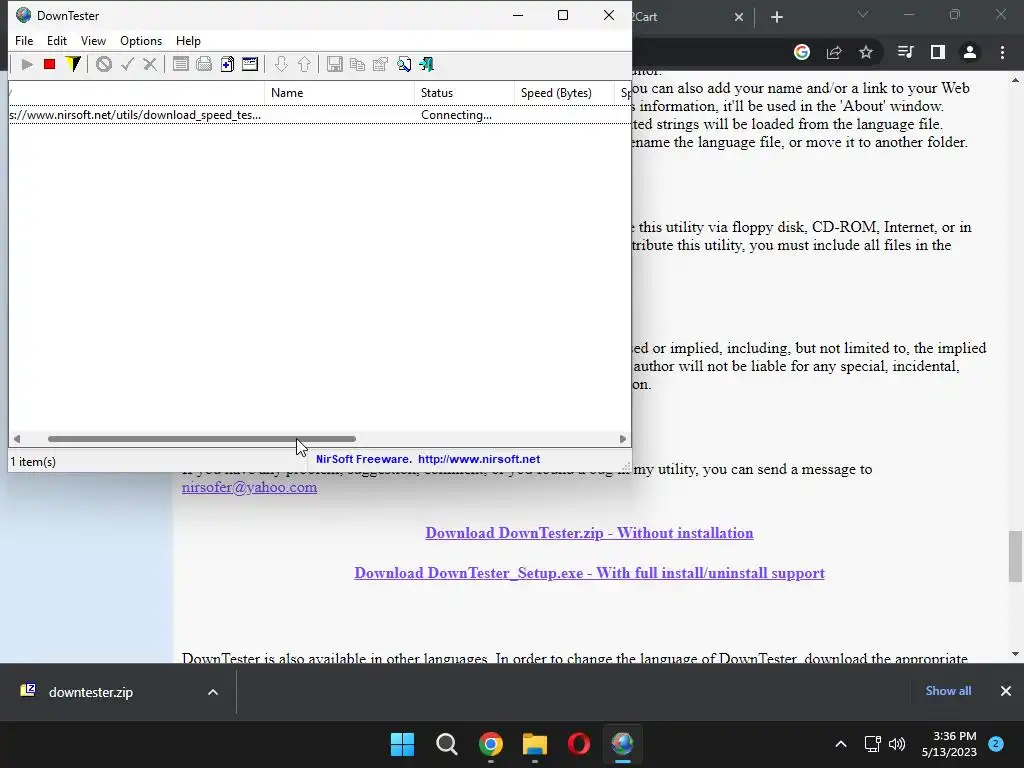The height and width of the screenshot is (768, 1024).
Task: Click the Exit door icon in toolbar
Action: [426, 64]
